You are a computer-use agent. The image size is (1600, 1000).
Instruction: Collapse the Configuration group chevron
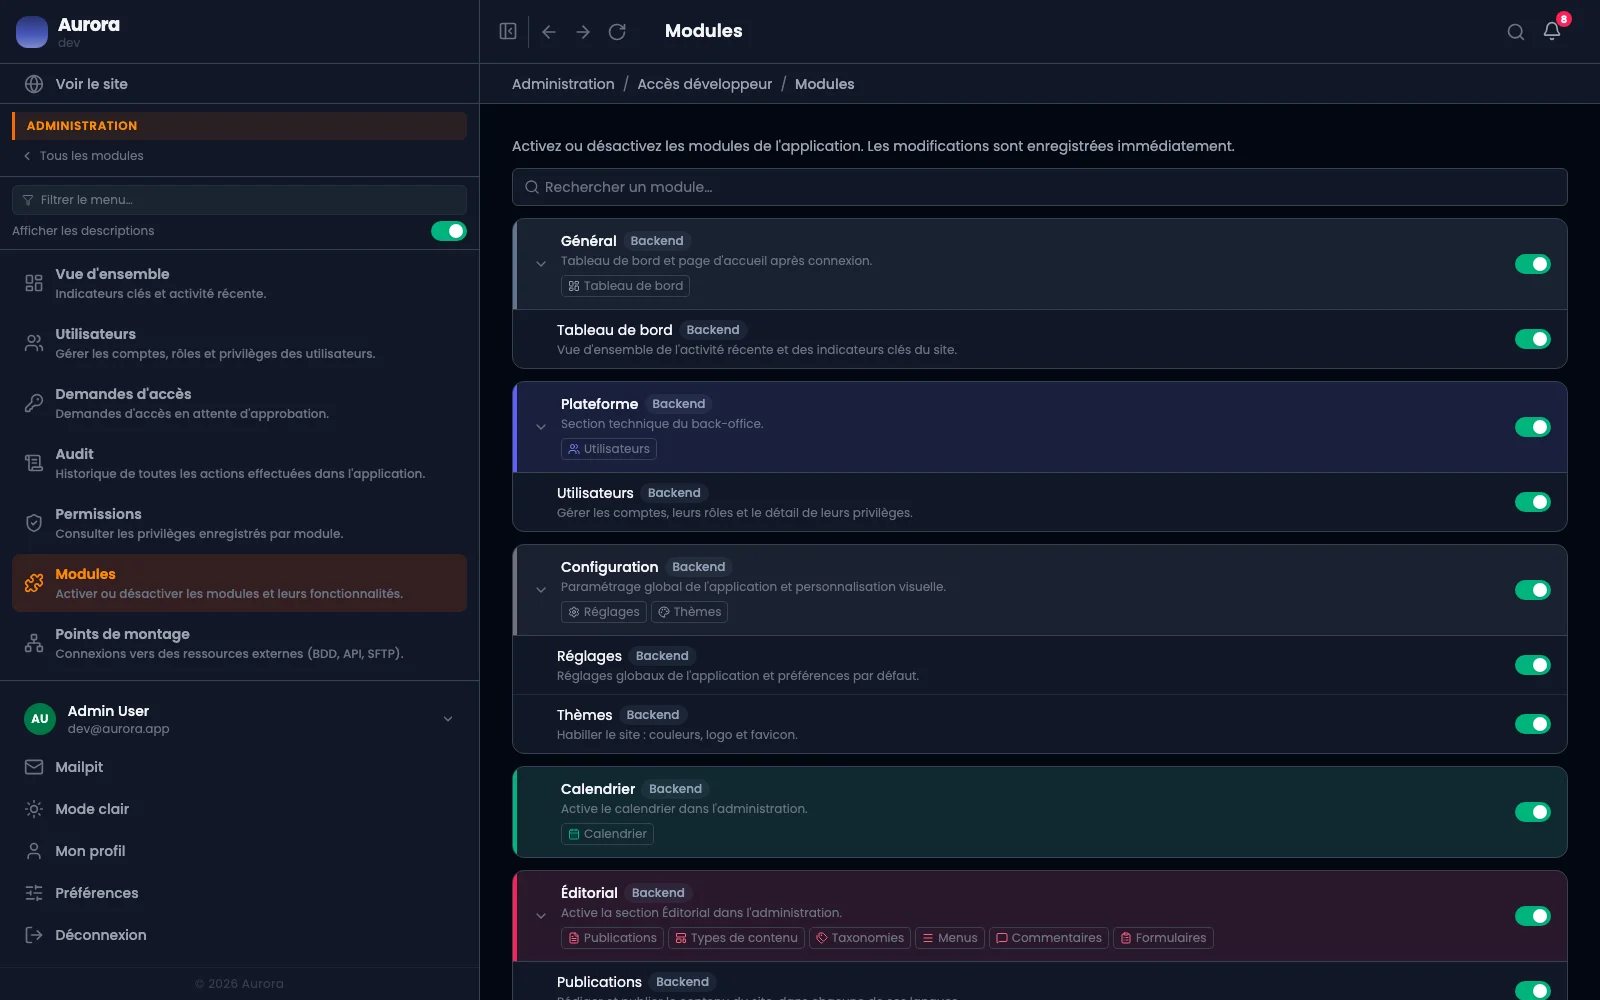tap(541, 590)
